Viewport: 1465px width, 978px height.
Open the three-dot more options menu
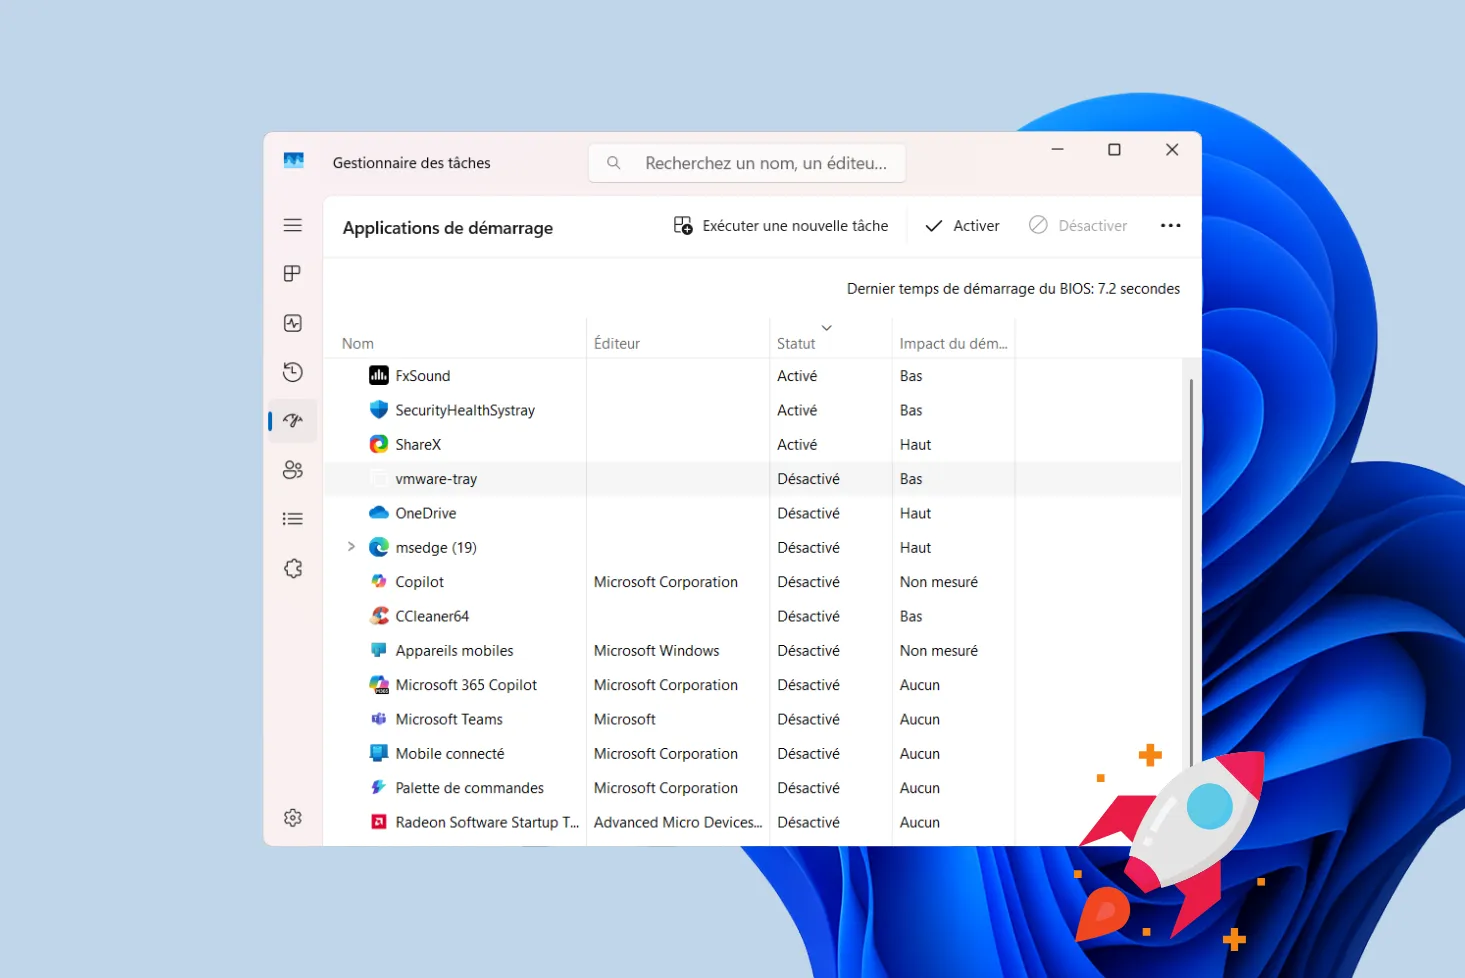point(1170,226)
